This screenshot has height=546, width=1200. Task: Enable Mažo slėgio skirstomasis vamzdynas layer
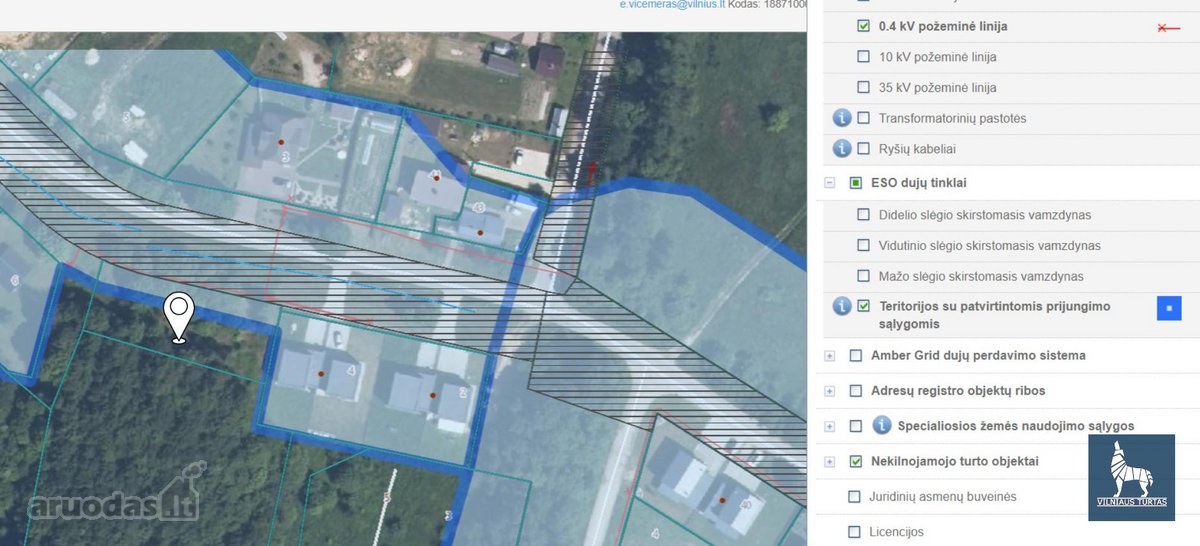864,276
